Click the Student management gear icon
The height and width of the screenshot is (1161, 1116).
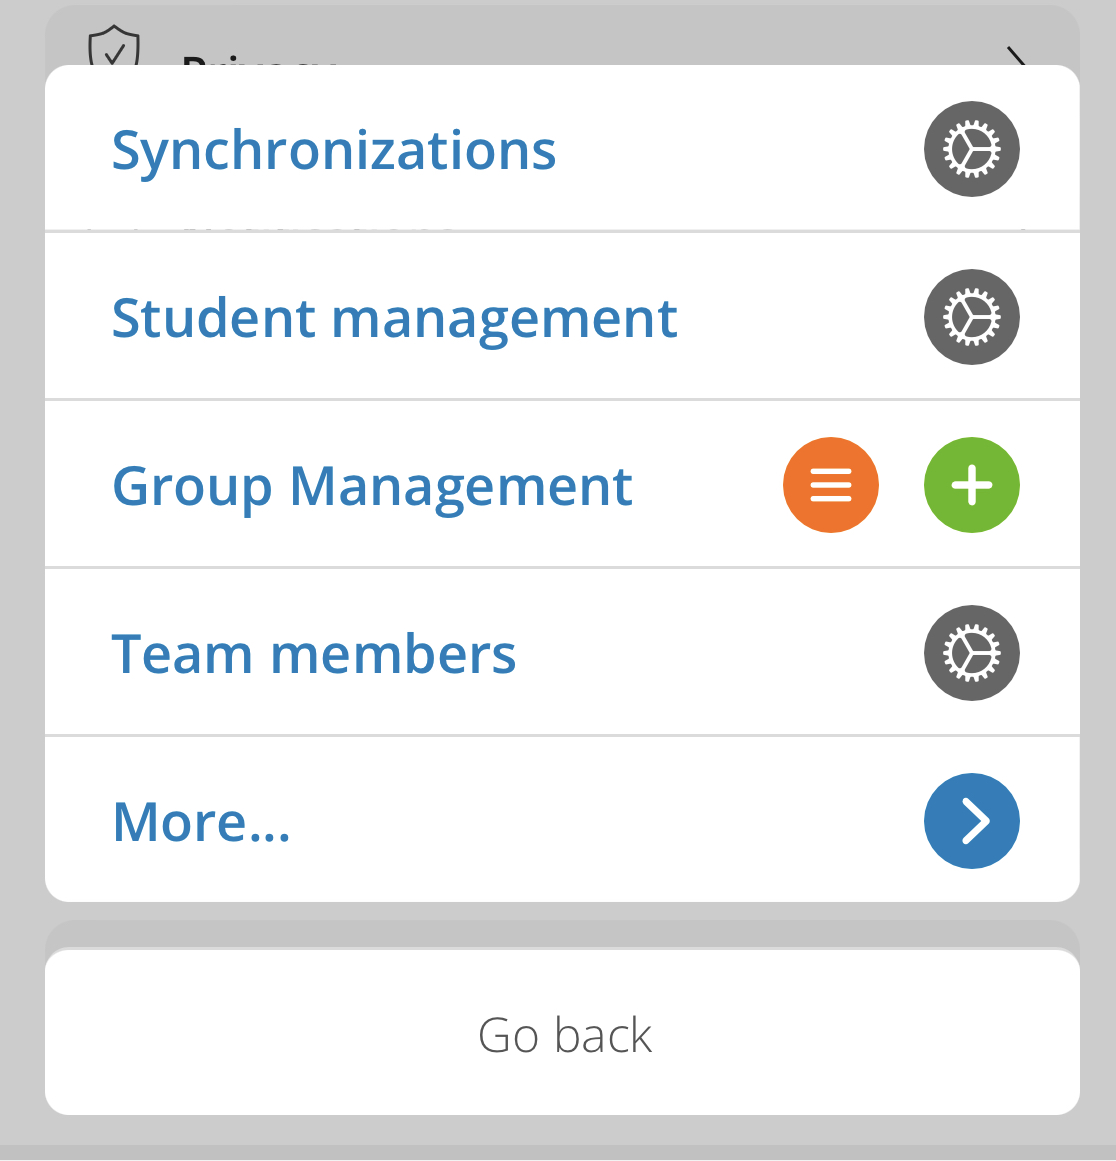pyautogui.click(x=972, y=317)
